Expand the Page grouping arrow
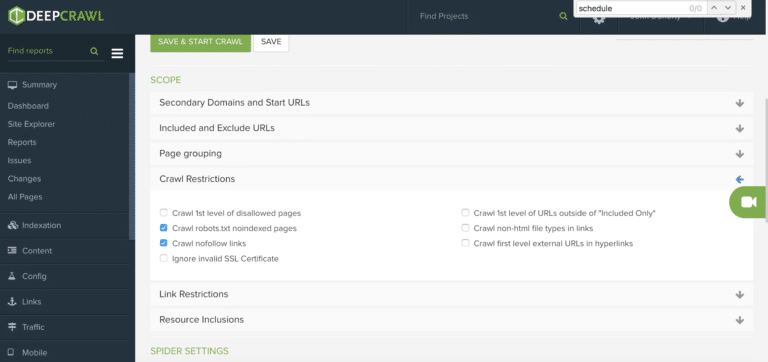This screenshot has height=362, width=768. coord(740,154)
